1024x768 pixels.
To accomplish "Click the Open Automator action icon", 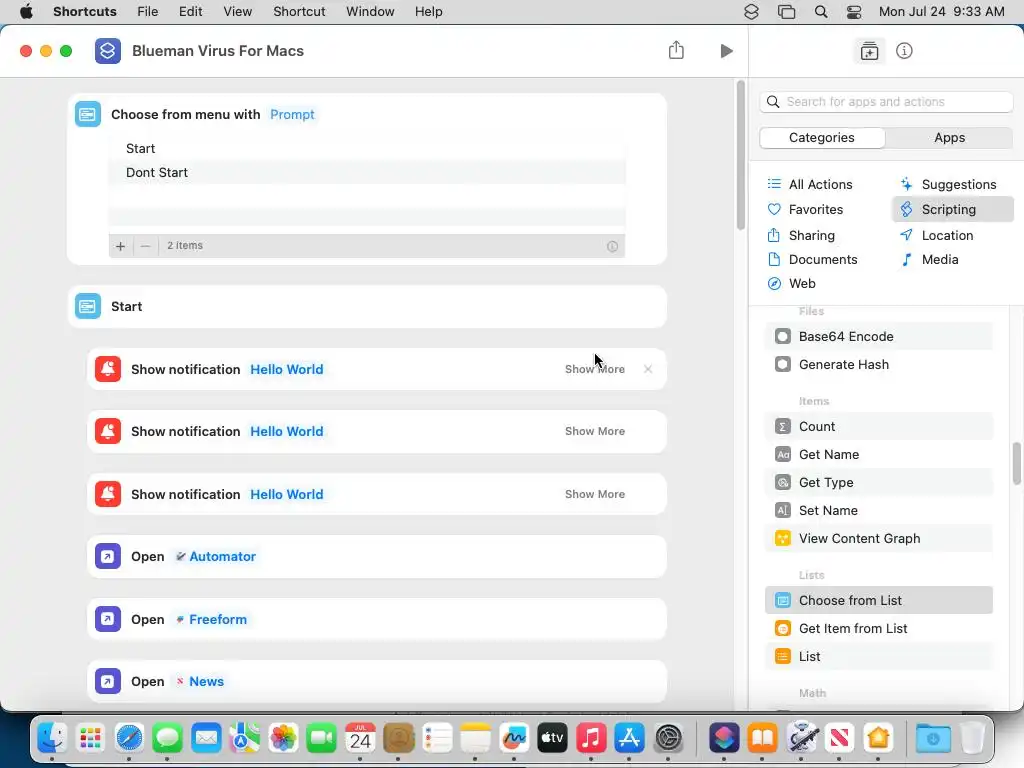I will click(x=108, y=556).
